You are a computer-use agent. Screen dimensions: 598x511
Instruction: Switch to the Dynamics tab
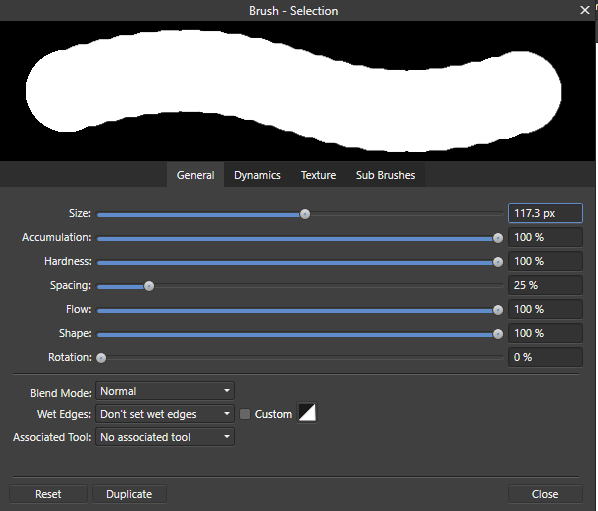coord(257,175)
